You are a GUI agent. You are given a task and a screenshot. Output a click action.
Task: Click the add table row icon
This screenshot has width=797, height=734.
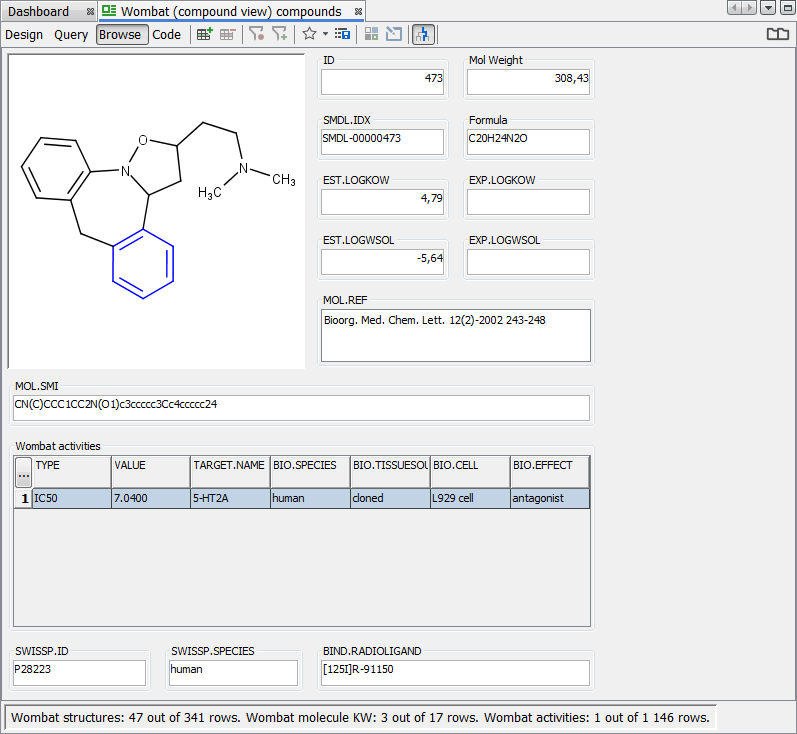pyautogui.click(x=204, y=34)
